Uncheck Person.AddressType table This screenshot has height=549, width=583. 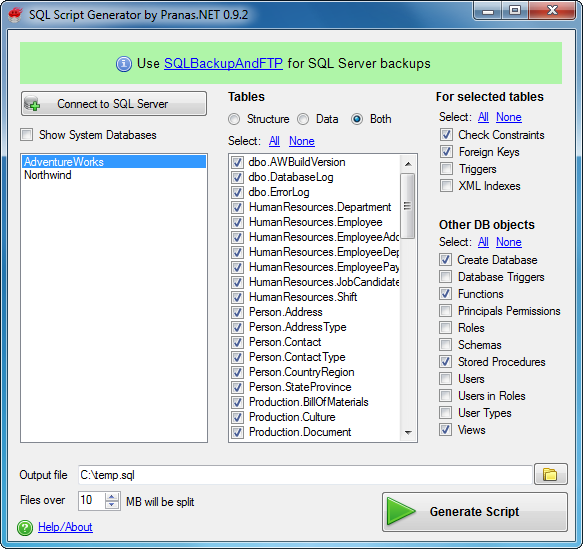[x=237, y=327]
